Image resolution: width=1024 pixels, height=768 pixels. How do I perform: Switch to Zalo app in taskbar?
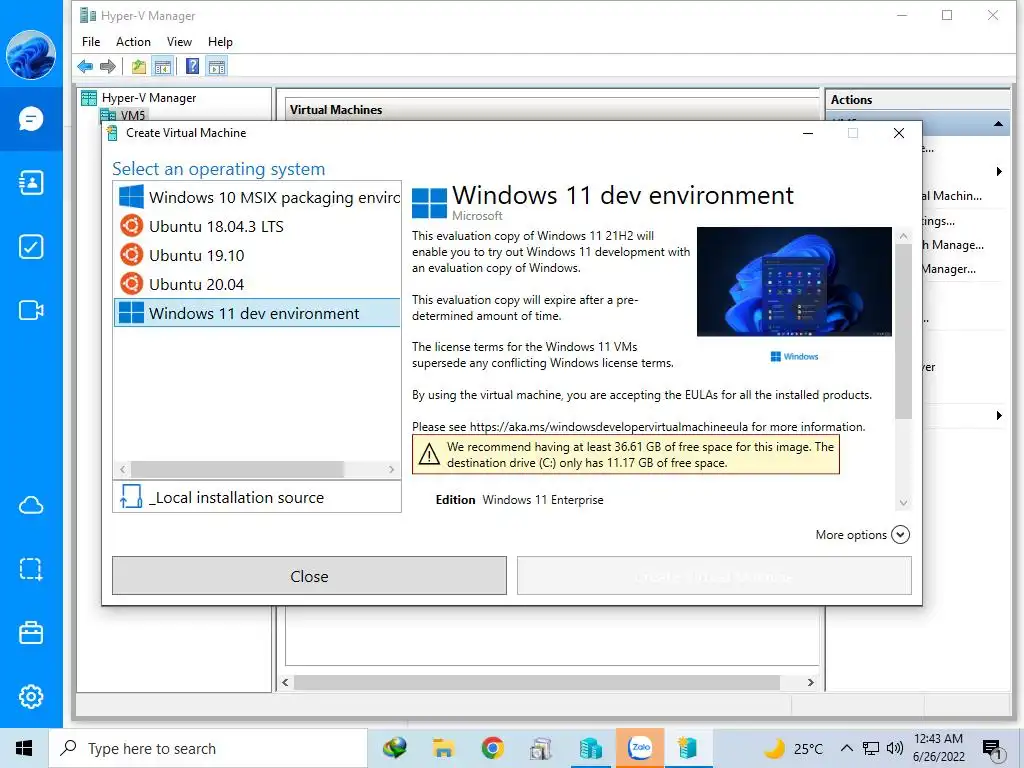[640, 748]
